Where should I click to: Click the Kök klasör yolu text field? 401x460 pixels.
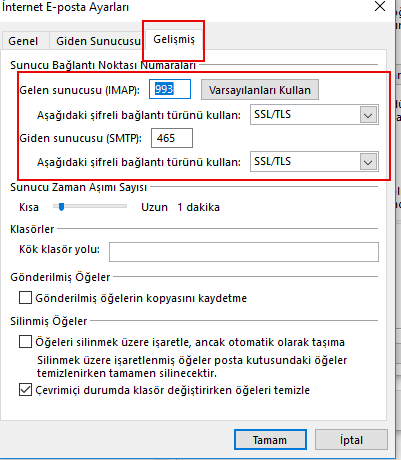tap(244, 252)
